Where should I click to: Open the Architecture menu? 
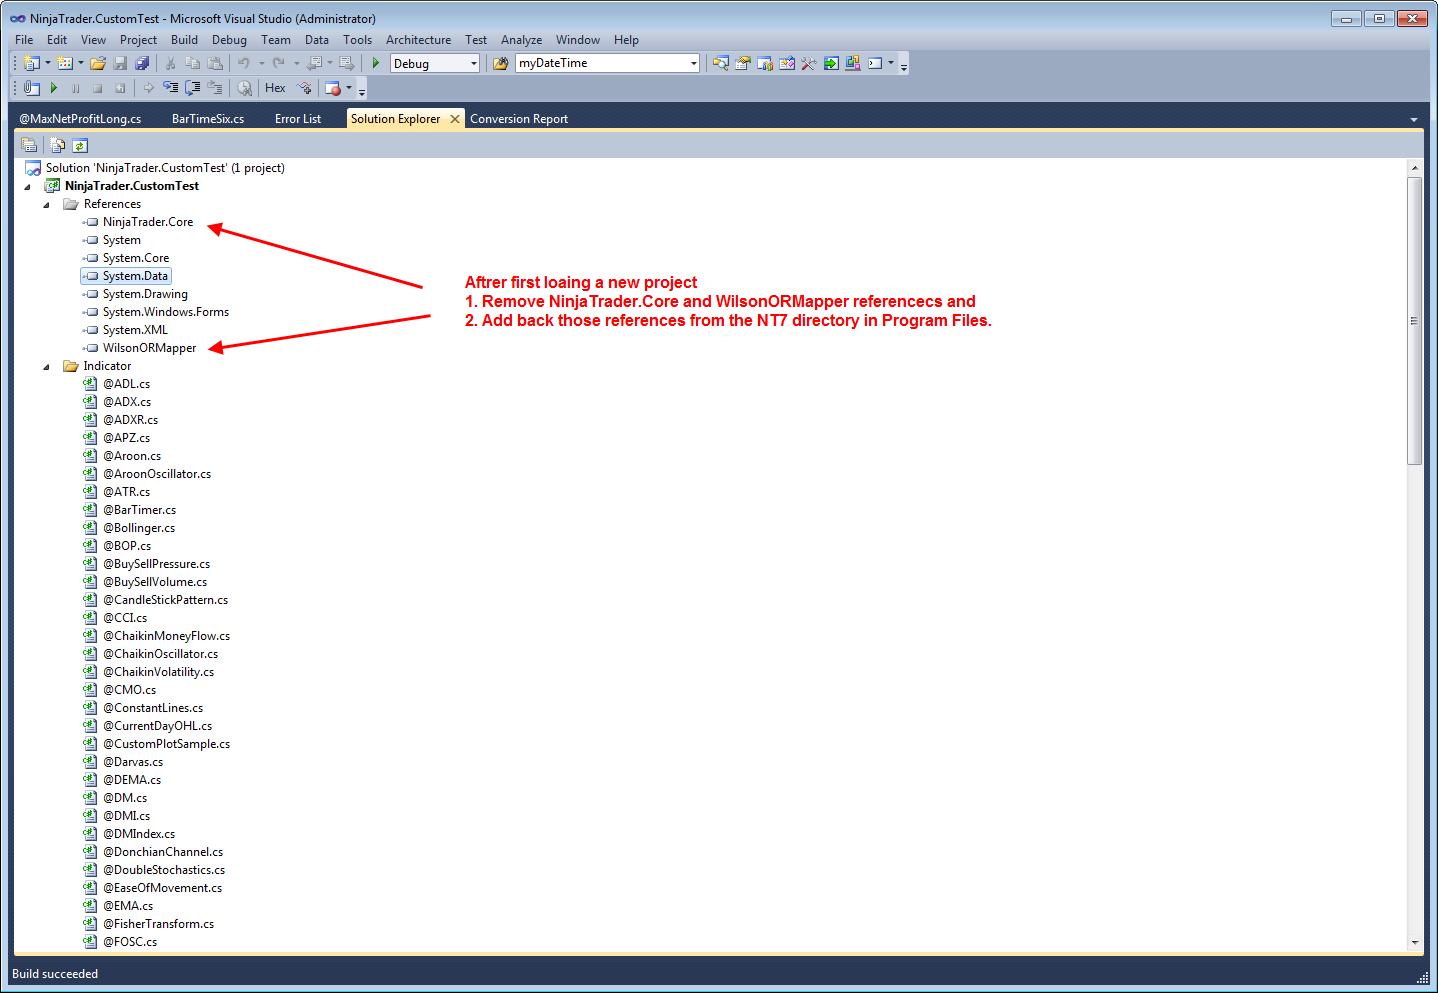(418, 40)
